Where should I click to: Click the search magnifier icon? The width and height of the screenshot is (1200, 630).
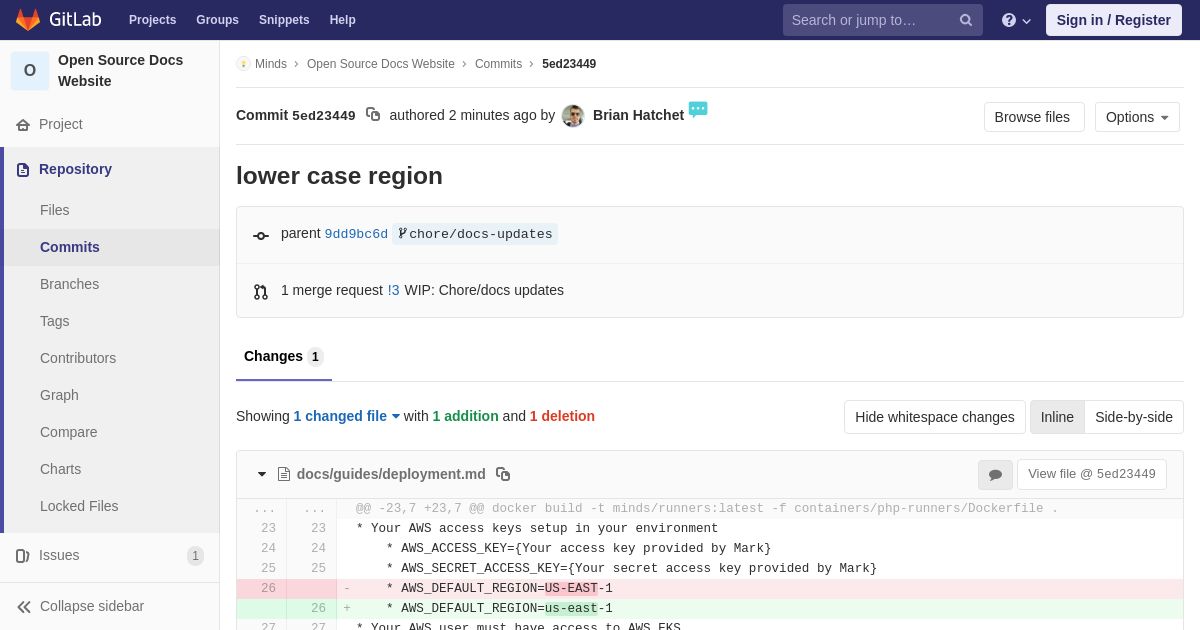pos(965,20)
